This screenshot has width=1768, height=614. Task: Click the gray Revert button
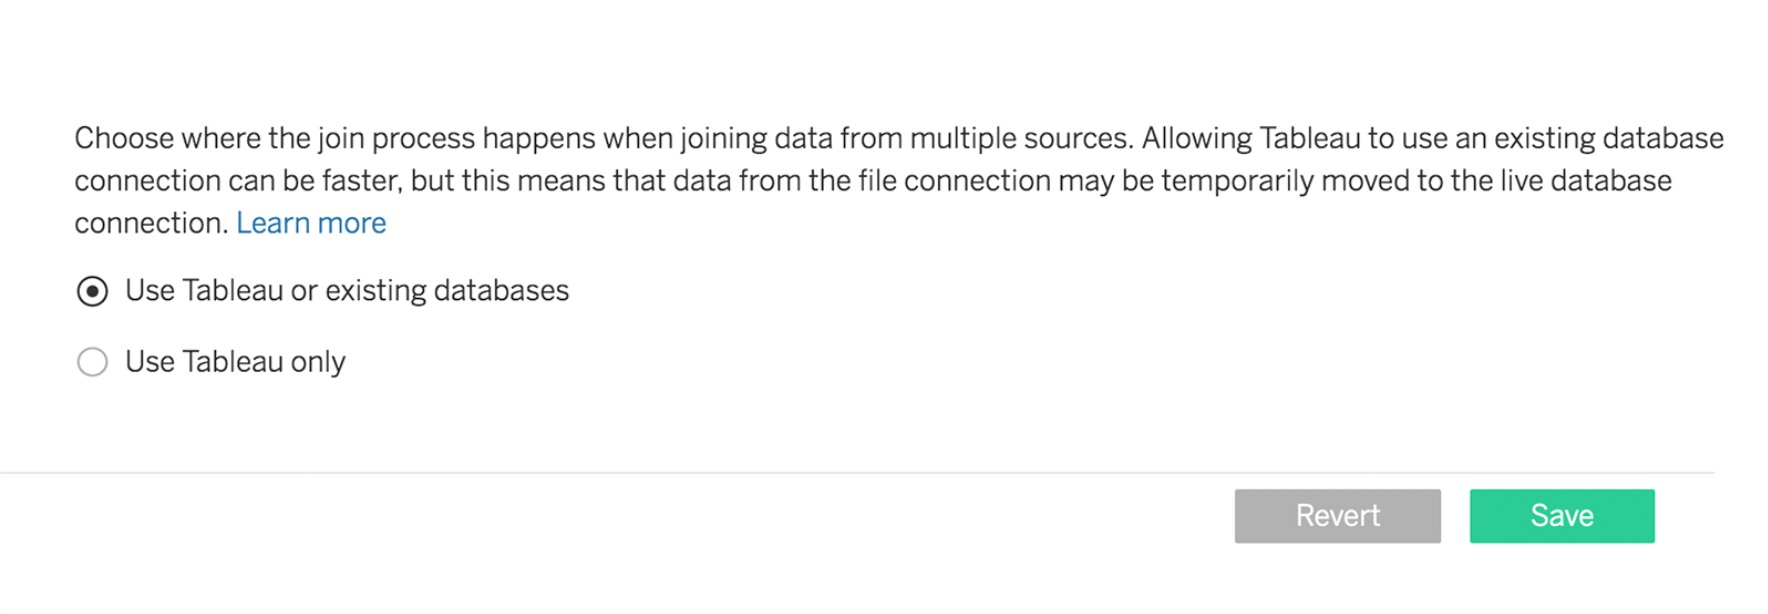coord(1337,516)
